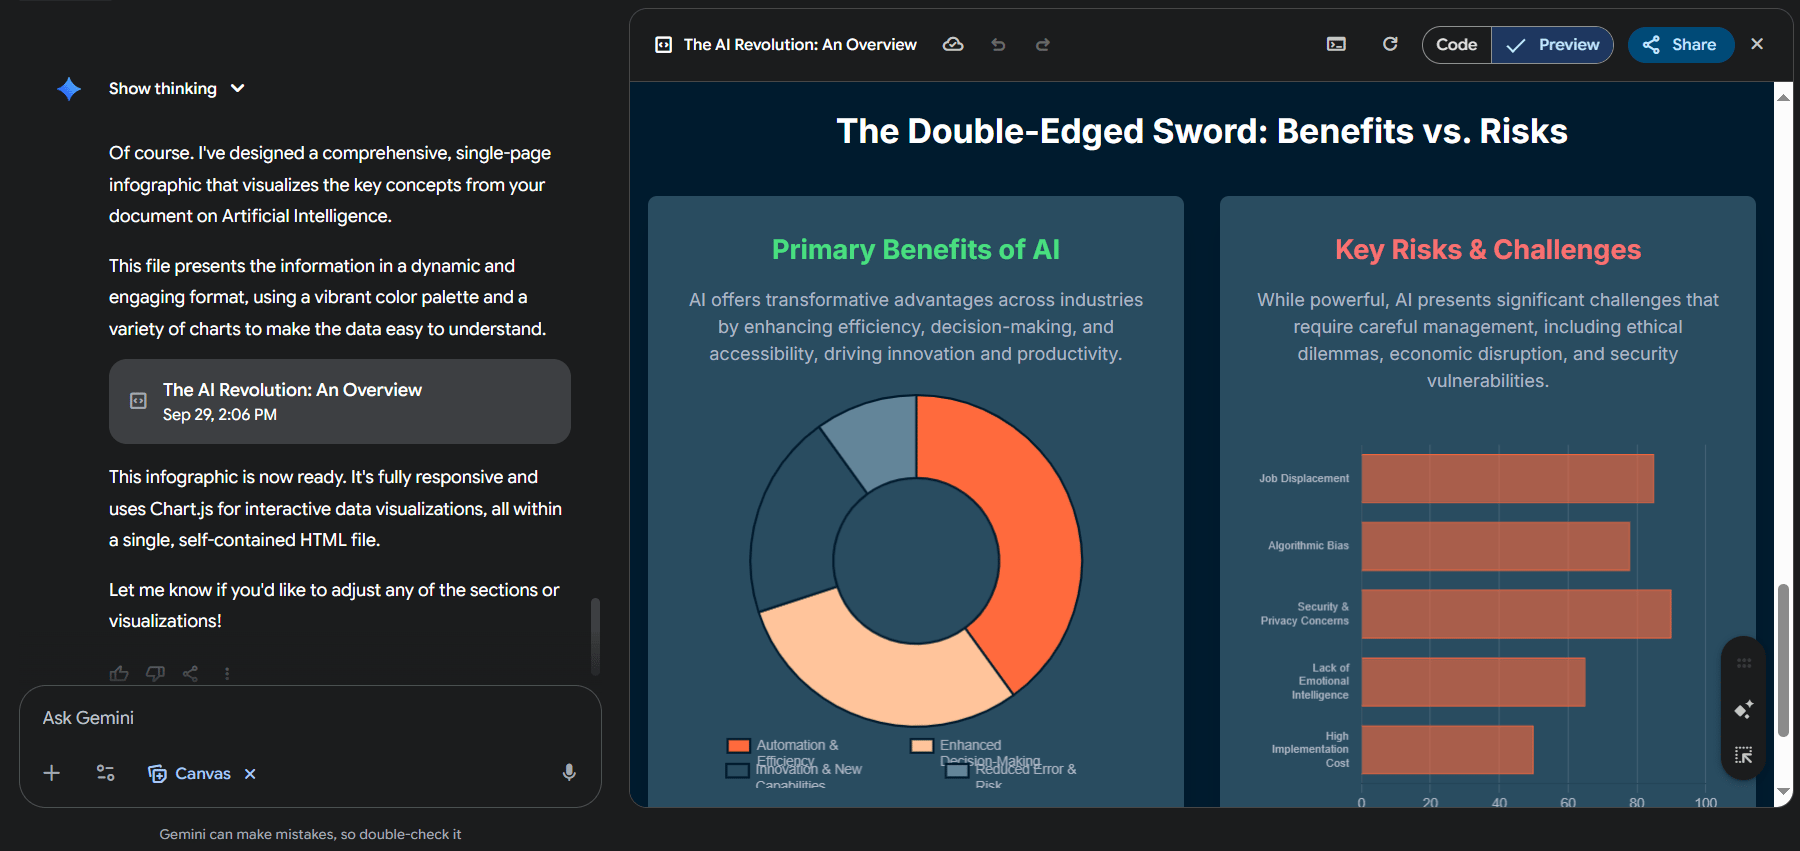Click the cloud saved status icon
Image resolution: width=1800 pixels, height=851 pixels.
point(953,44)
